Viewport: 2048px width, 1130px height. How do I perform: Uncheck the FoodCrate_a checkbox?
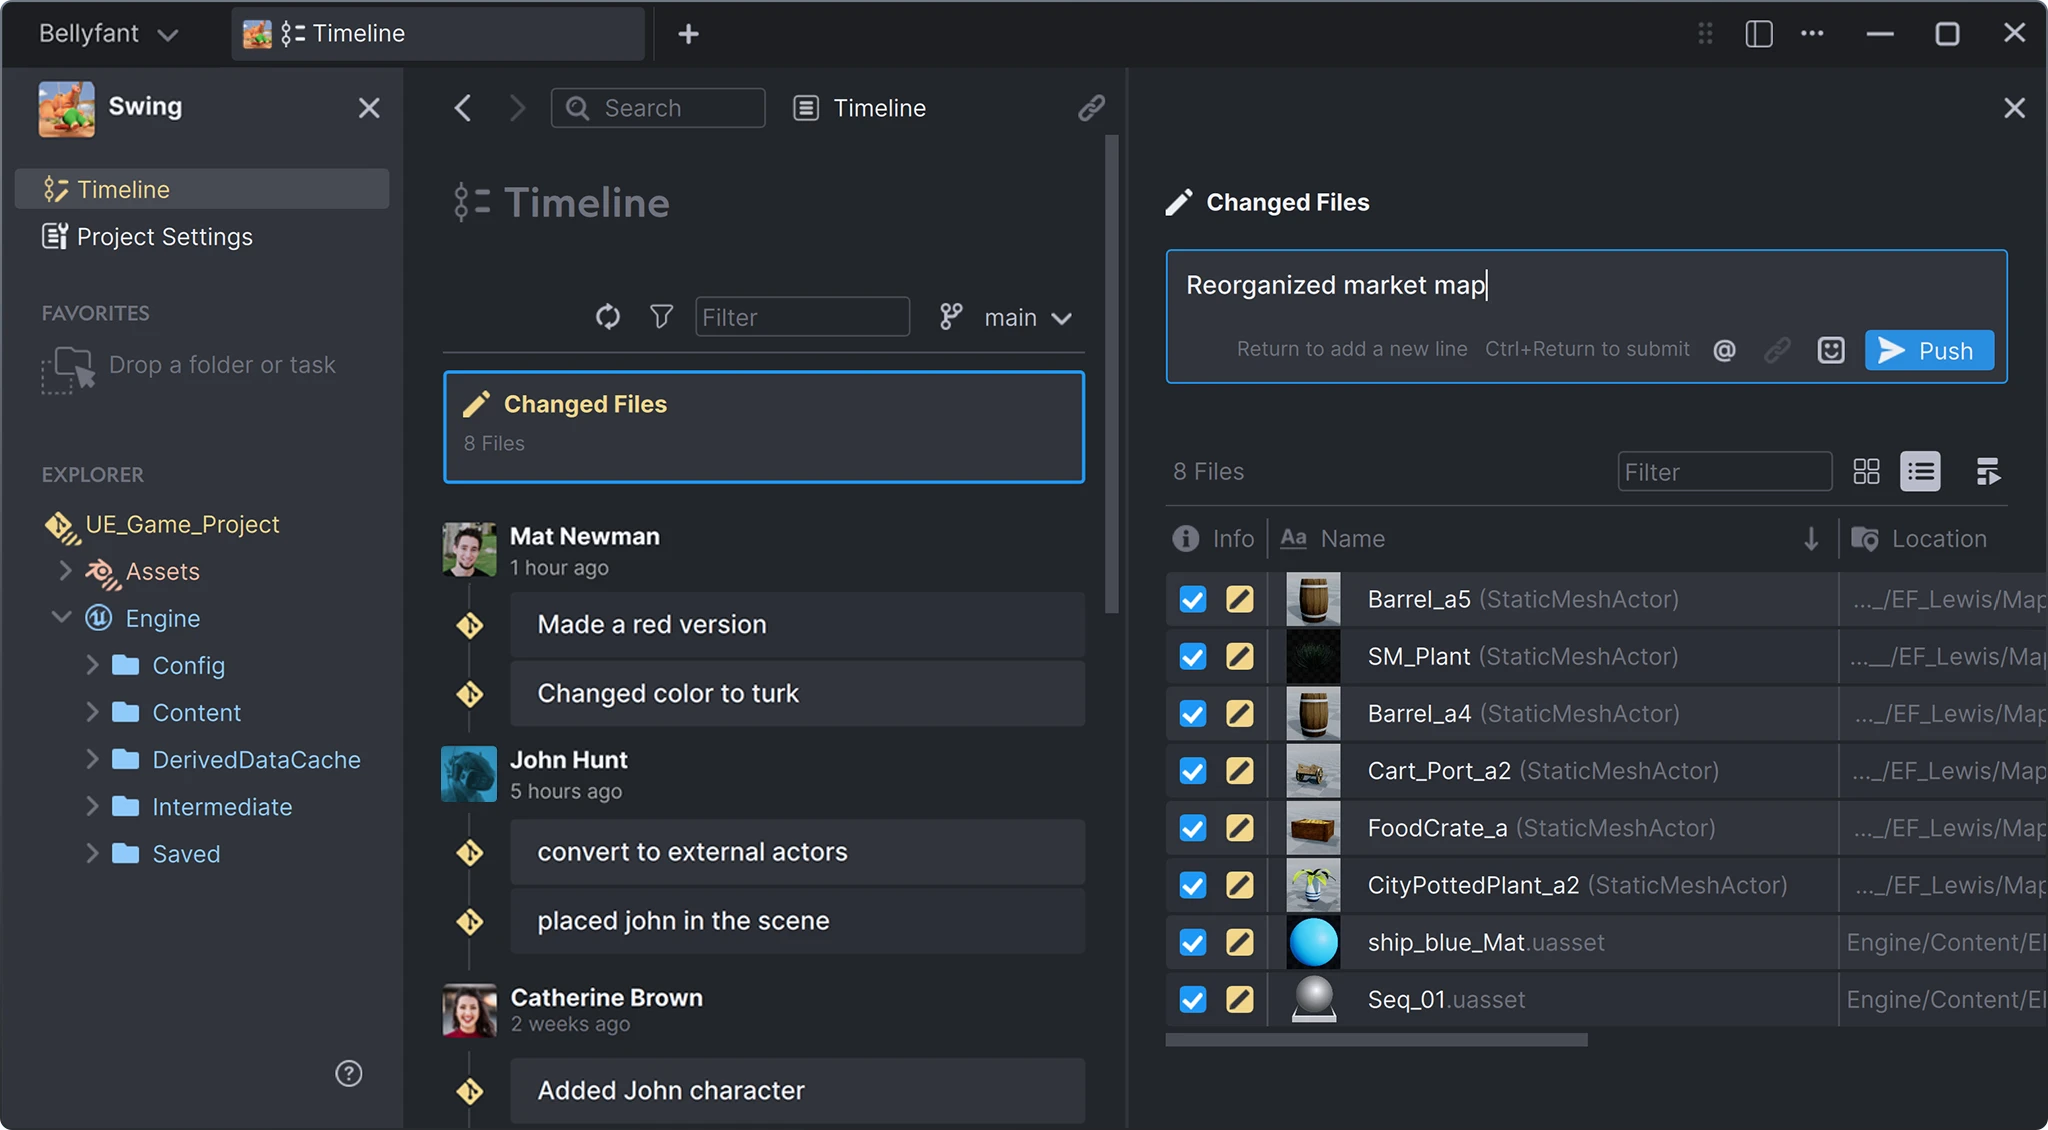coord(1191,828)
